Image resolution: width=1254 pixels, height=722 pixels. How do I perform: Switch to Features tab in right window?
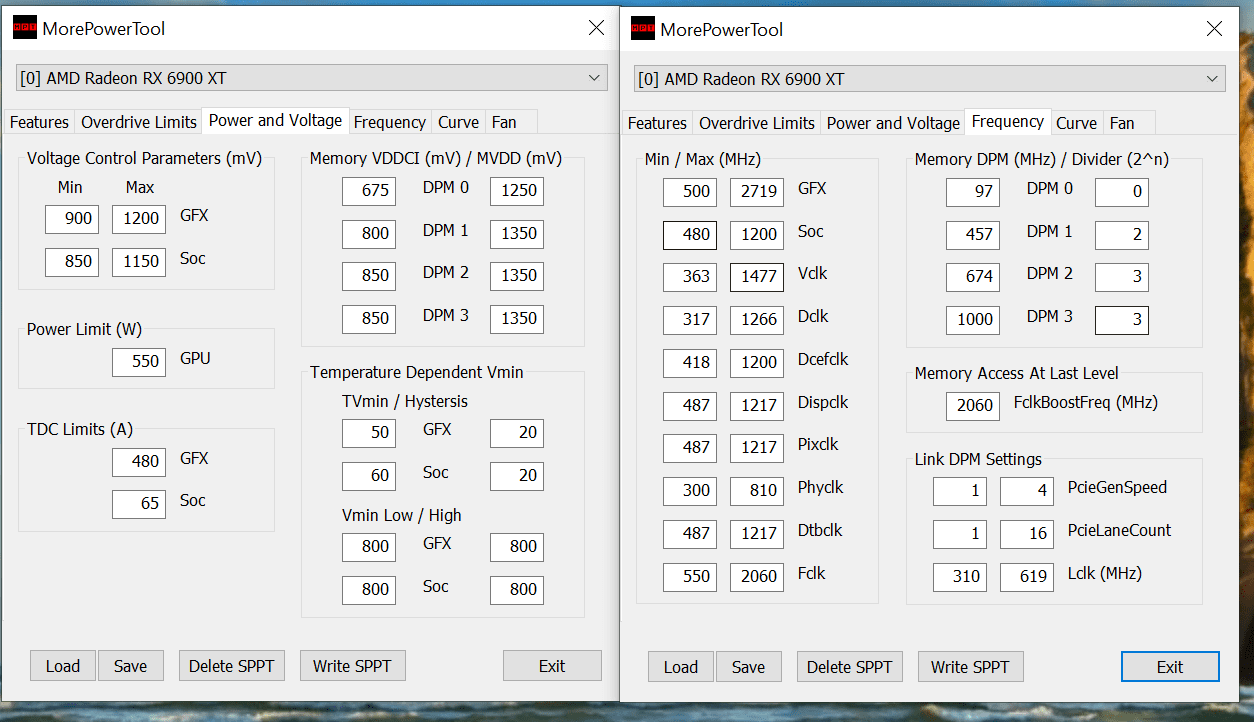coord(657,123)
